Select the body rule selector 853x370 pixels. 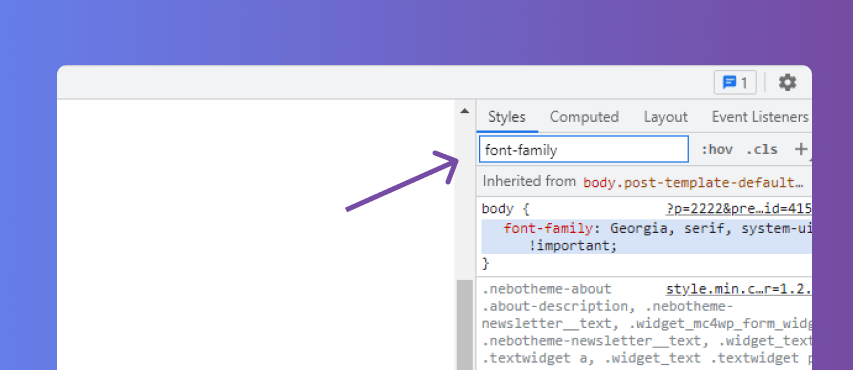tap(497, 209)
